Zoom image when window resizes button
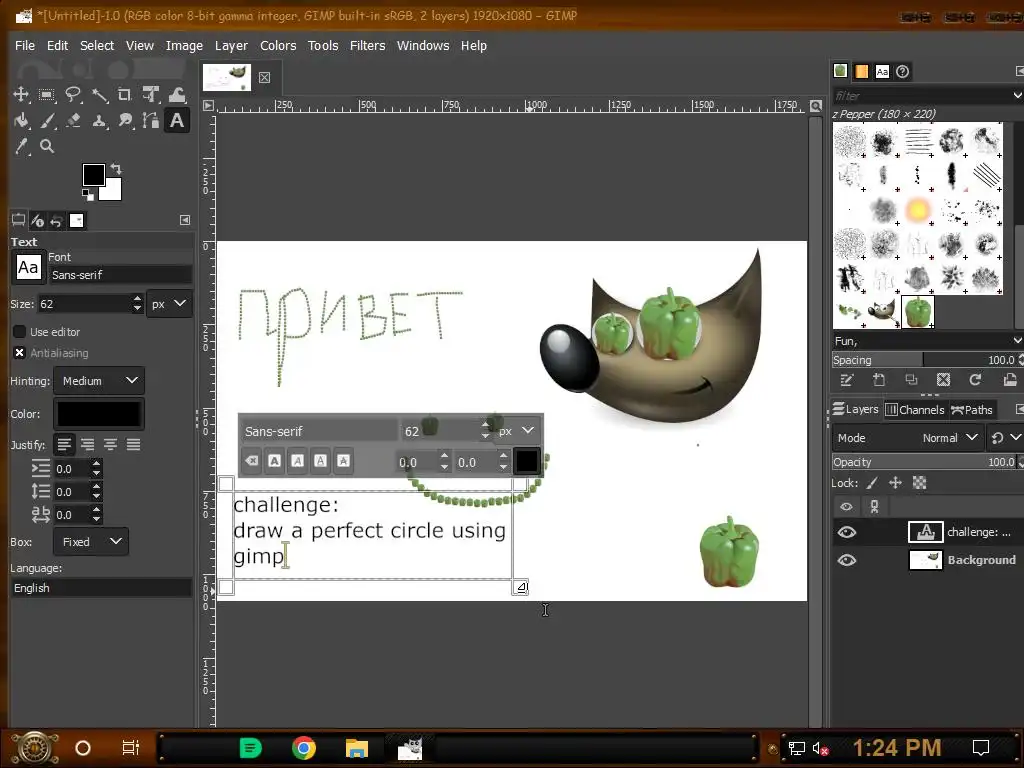The height and width of the screenshot is (768, 1024). (x=816, y=106)
